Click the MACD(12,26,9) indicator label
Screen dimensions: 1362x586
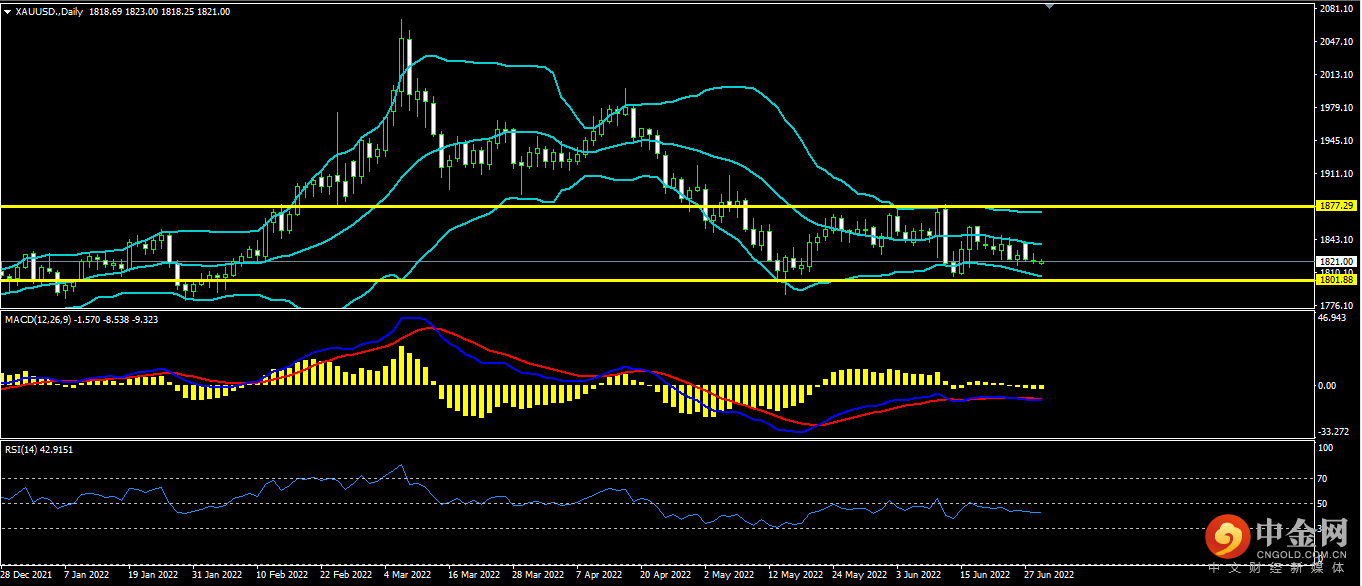click(40, 319)
